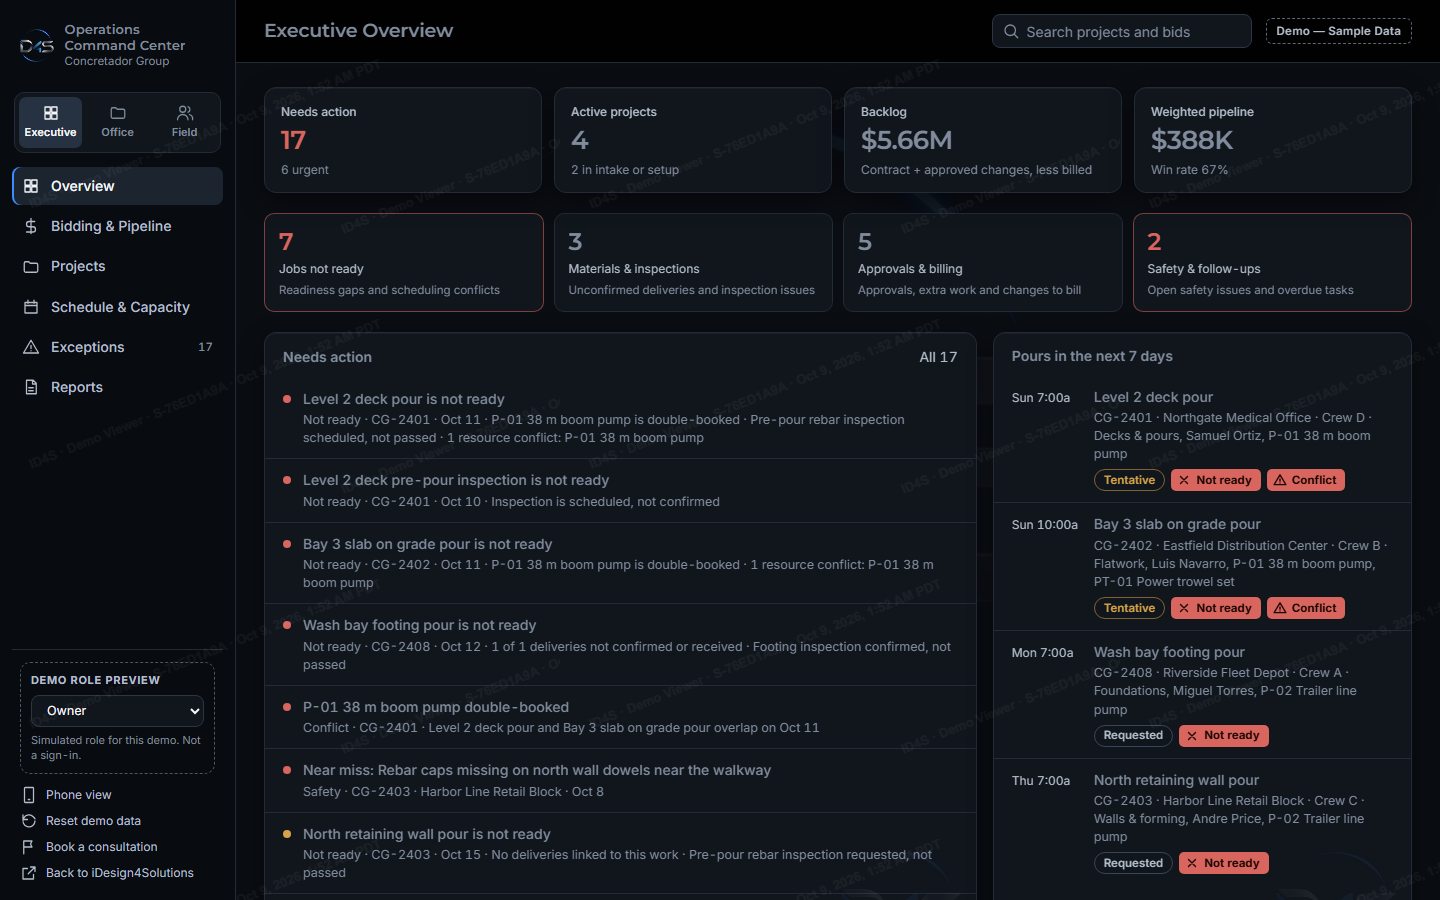Open Level 2 deck pour is not ready
The height and width of the screenshot is (900, 1440).
620,418
